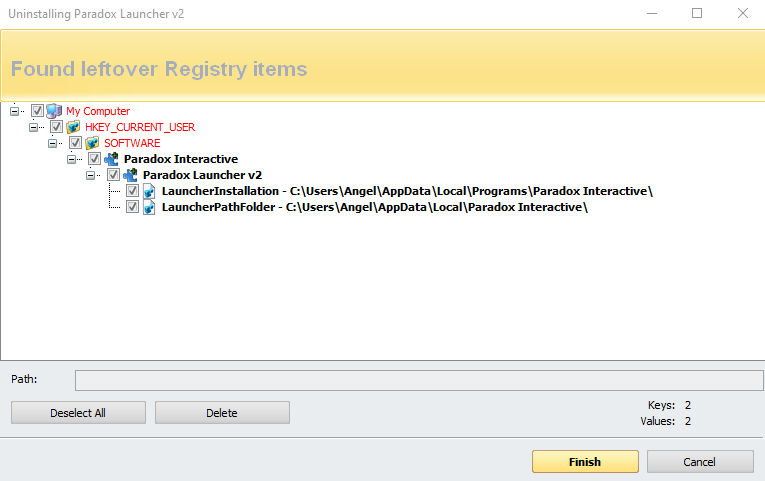The width and height of the screenshot is (765, 481).
Task: Collapse the Paradox Interactive node
Action: click(x=72, y=159)
